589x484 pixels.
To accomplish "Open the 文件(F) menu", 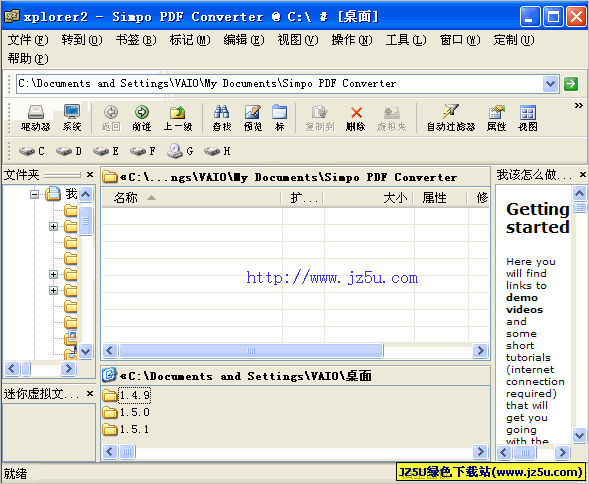I will click(28, 40).
